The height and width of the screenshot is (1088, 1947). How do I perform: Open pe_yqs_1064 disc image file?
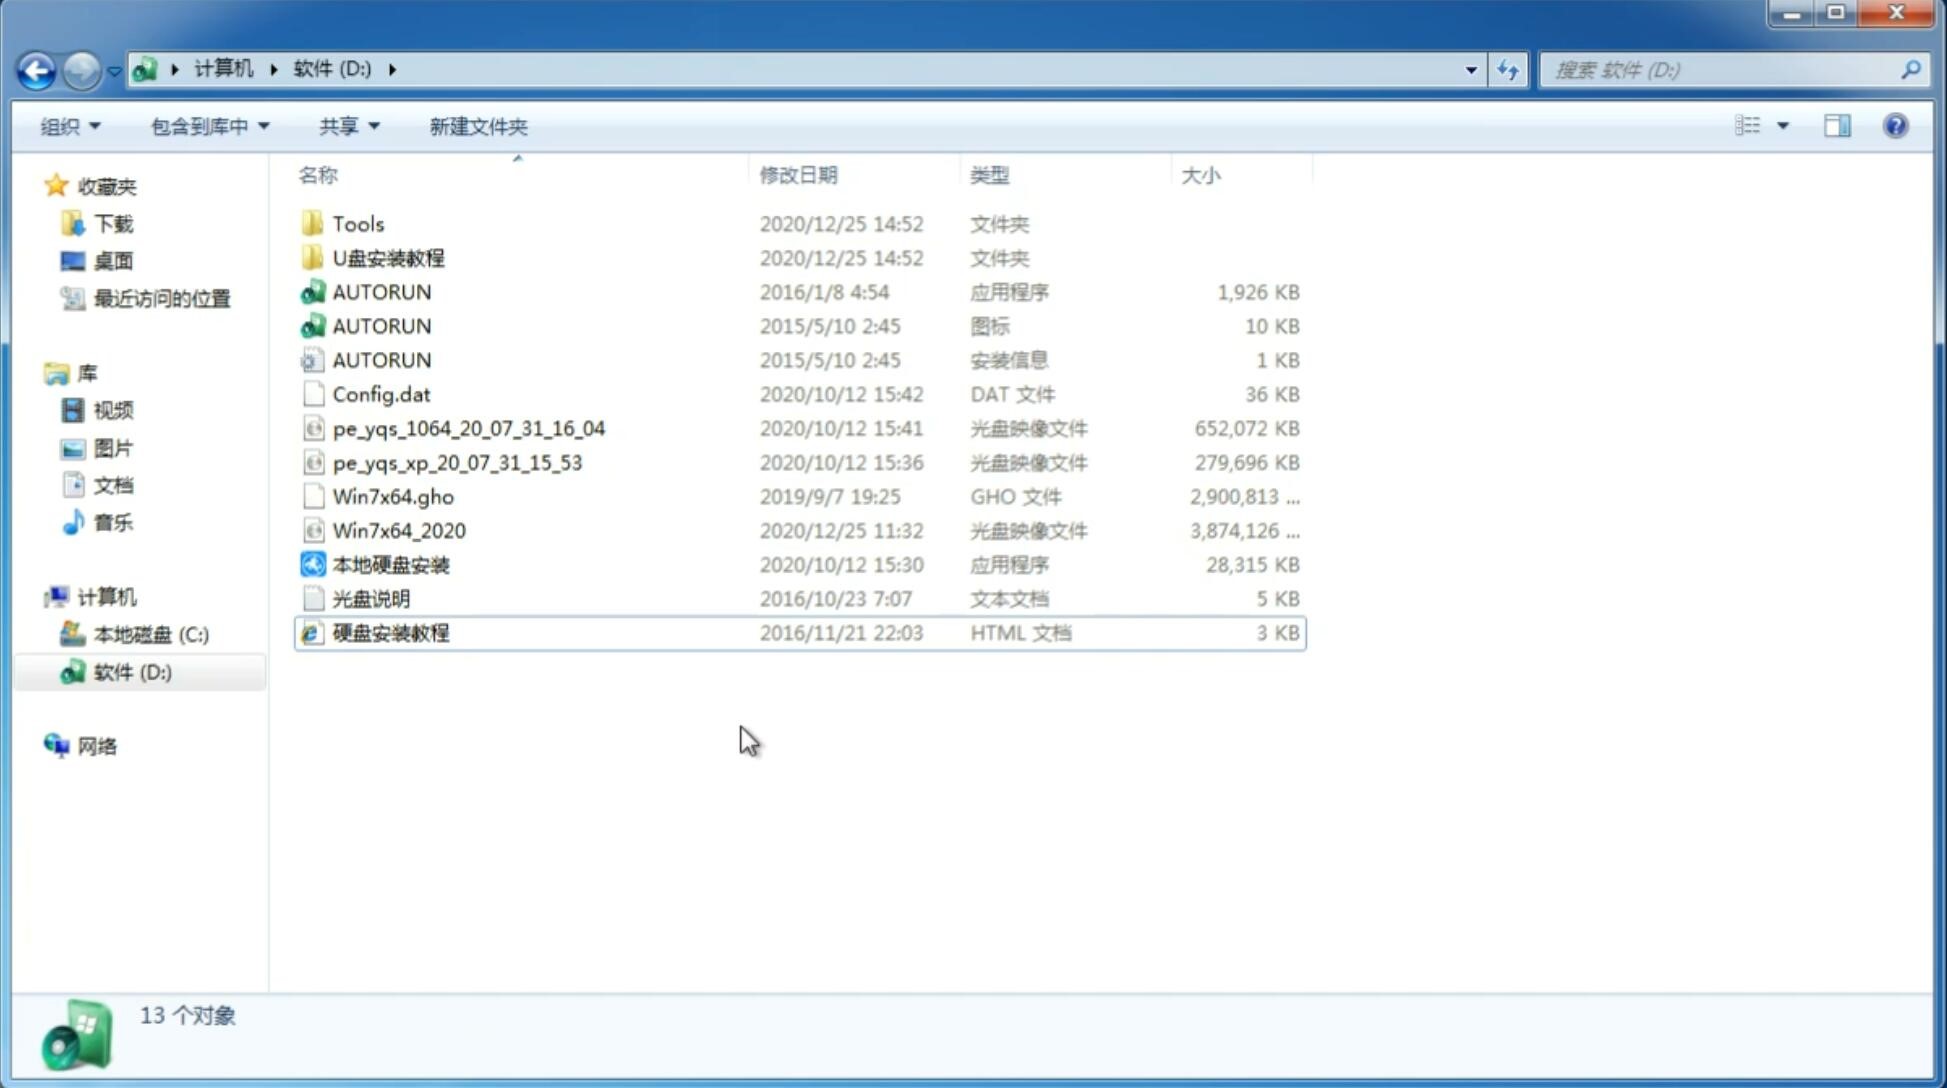tap(468, 428)
